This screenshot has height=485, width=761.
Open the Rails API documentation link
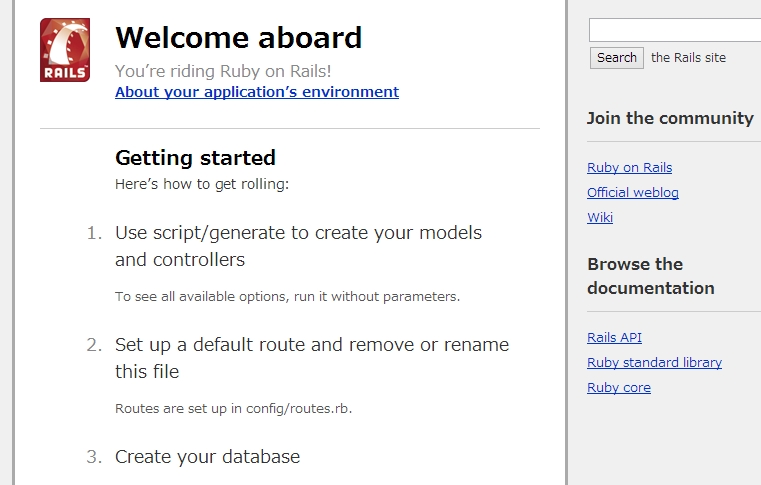[x=614, y=337]
